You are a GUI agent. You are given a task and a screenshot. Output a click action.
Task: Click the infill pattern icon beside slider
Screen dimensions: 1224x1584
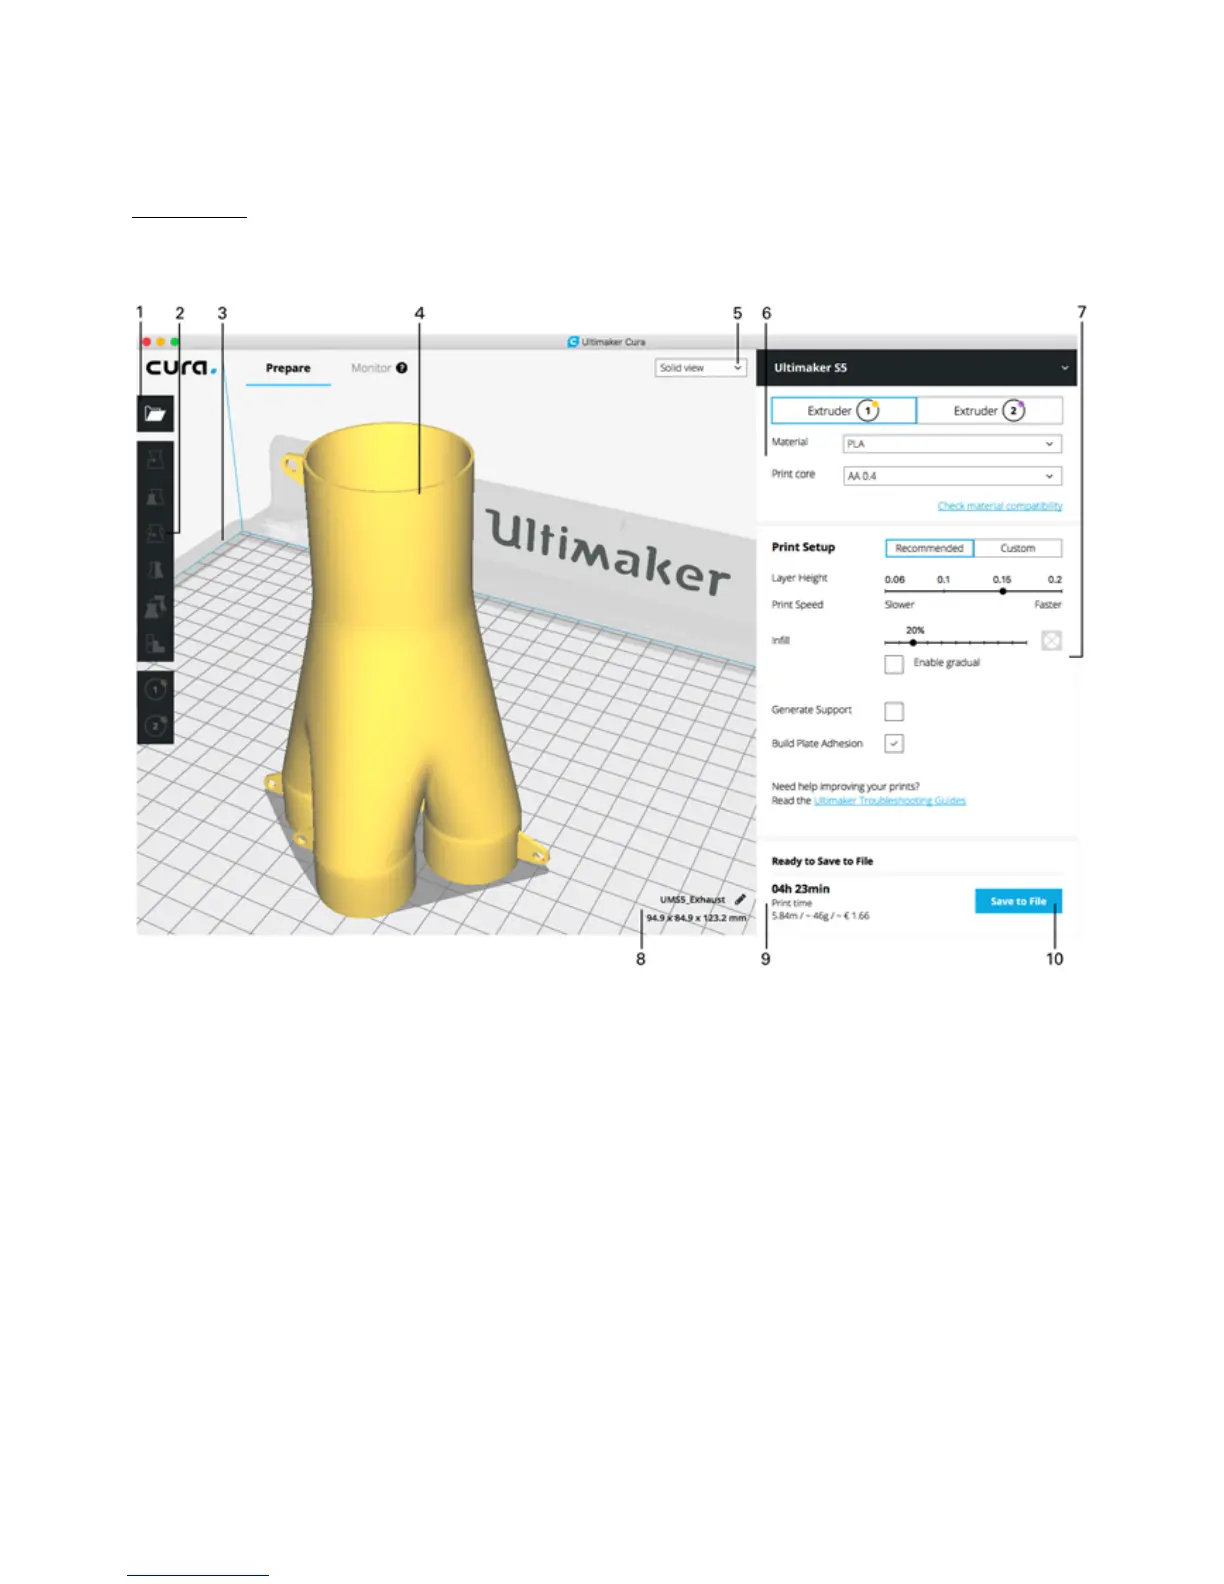1051,640
